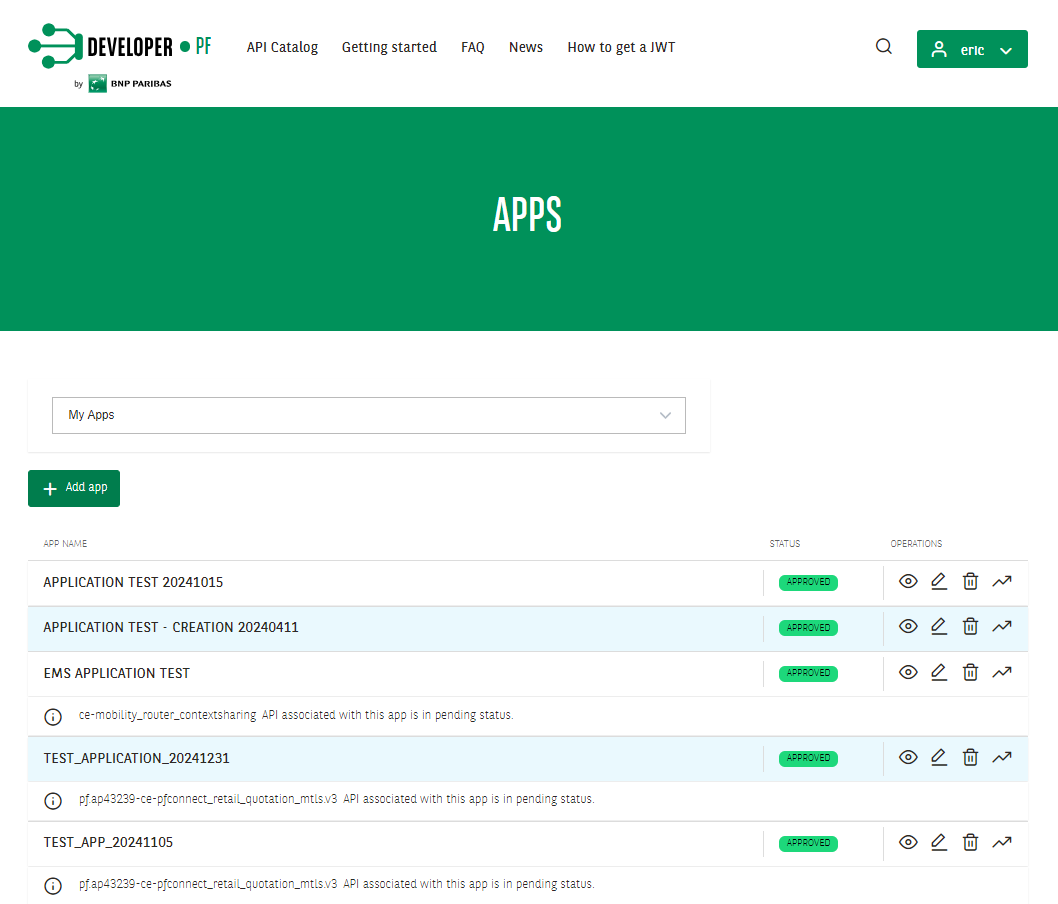Delete TEST_APPLICATION_20241231 using the trash icon
The width and height of the screenshot is (1058, 904).
tap(970, 757)
